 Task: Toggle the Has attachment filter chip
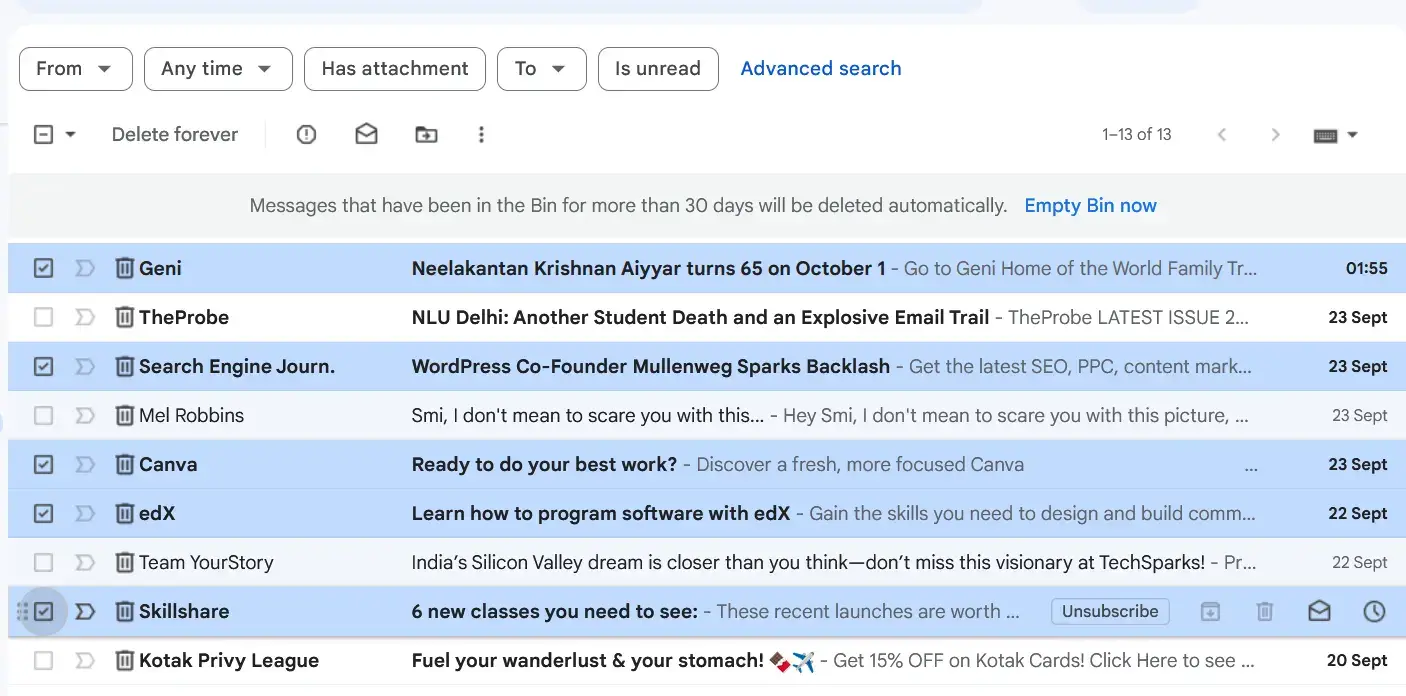click(x=395, y=69)
